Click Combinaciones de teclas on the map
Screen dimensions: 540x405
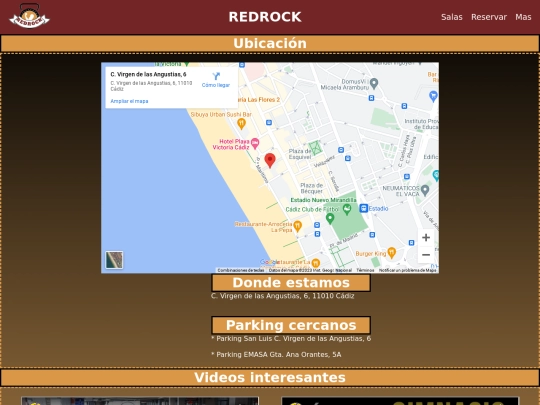coord(241,270)
